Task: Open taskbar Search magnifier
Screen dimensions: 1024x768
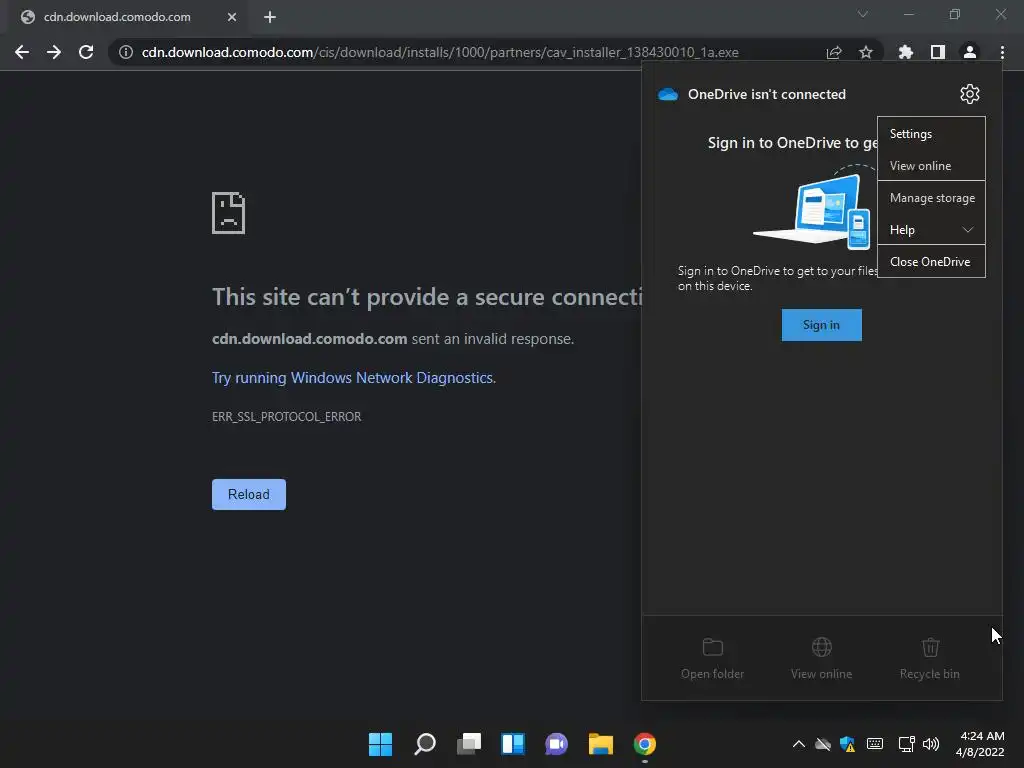Action: coord(424,744)
